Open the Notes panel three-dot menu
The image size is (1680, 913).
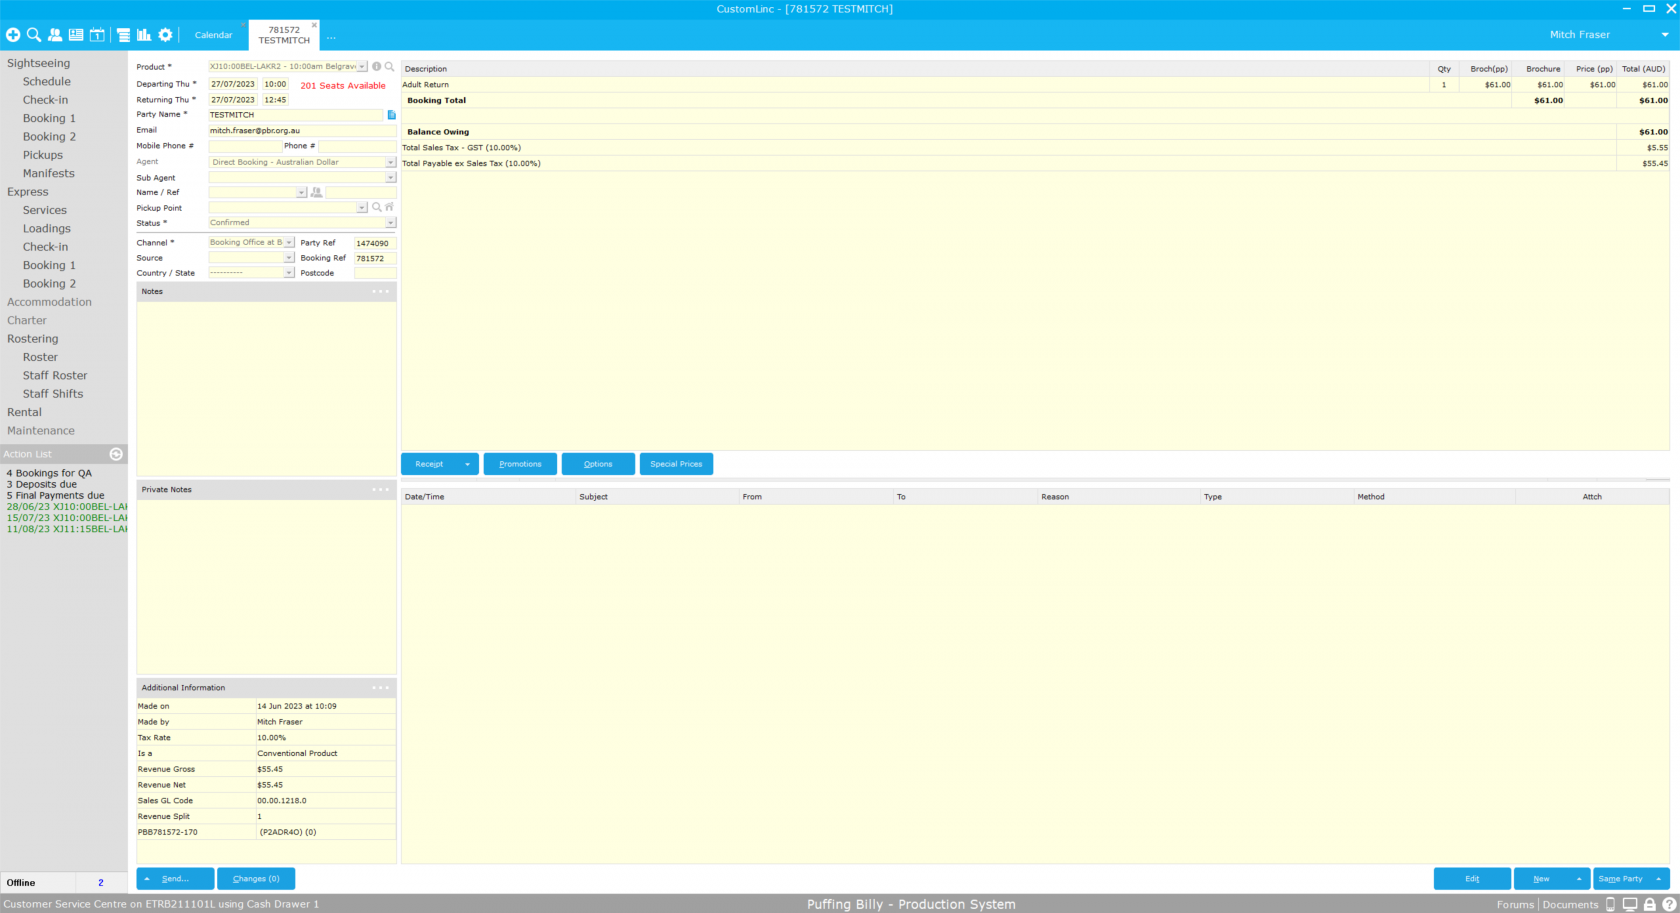(x=380, y=292)
